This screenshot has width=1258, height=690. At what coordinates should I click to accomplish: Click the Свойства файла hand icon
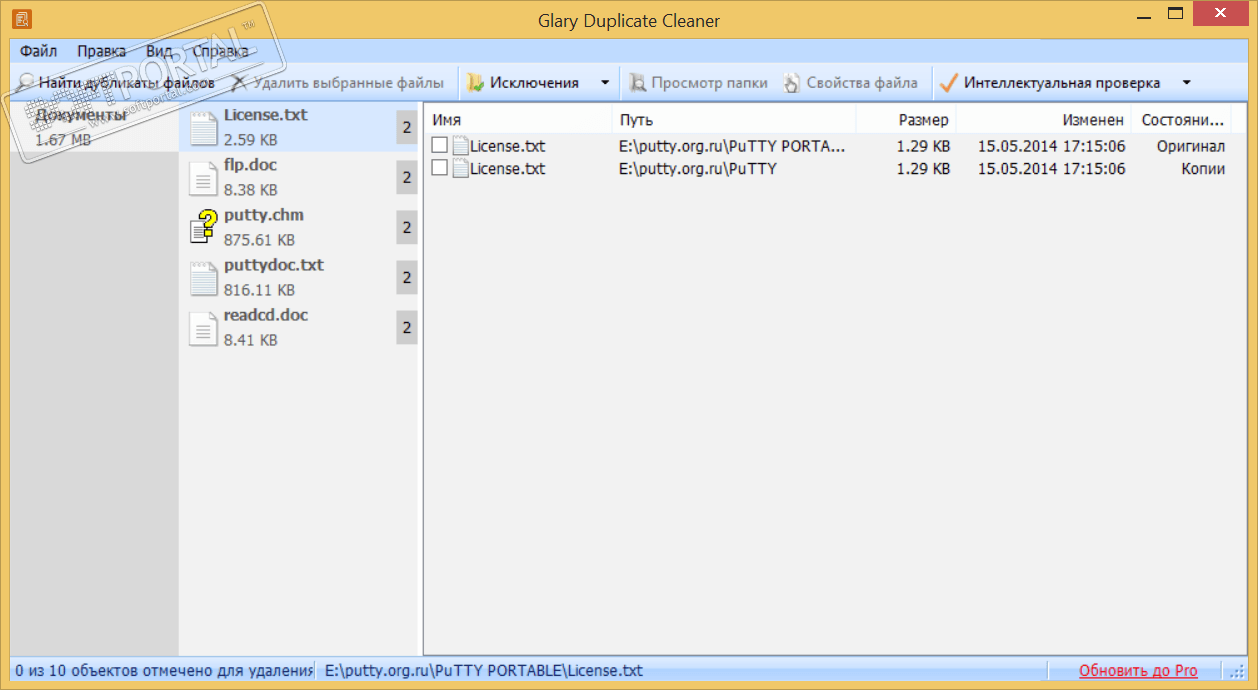[792, 83]
